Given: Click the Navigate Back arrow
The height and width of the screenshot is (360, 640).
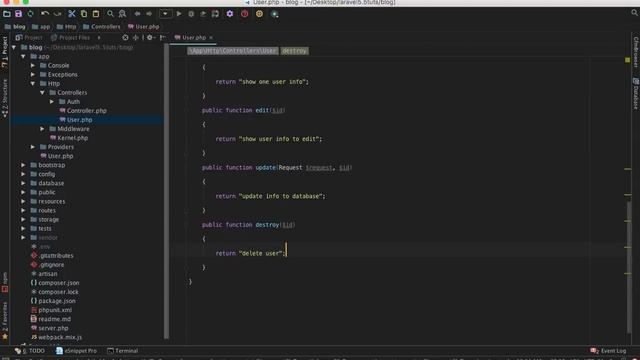Looking at the screenshot, I should (138, 14).
